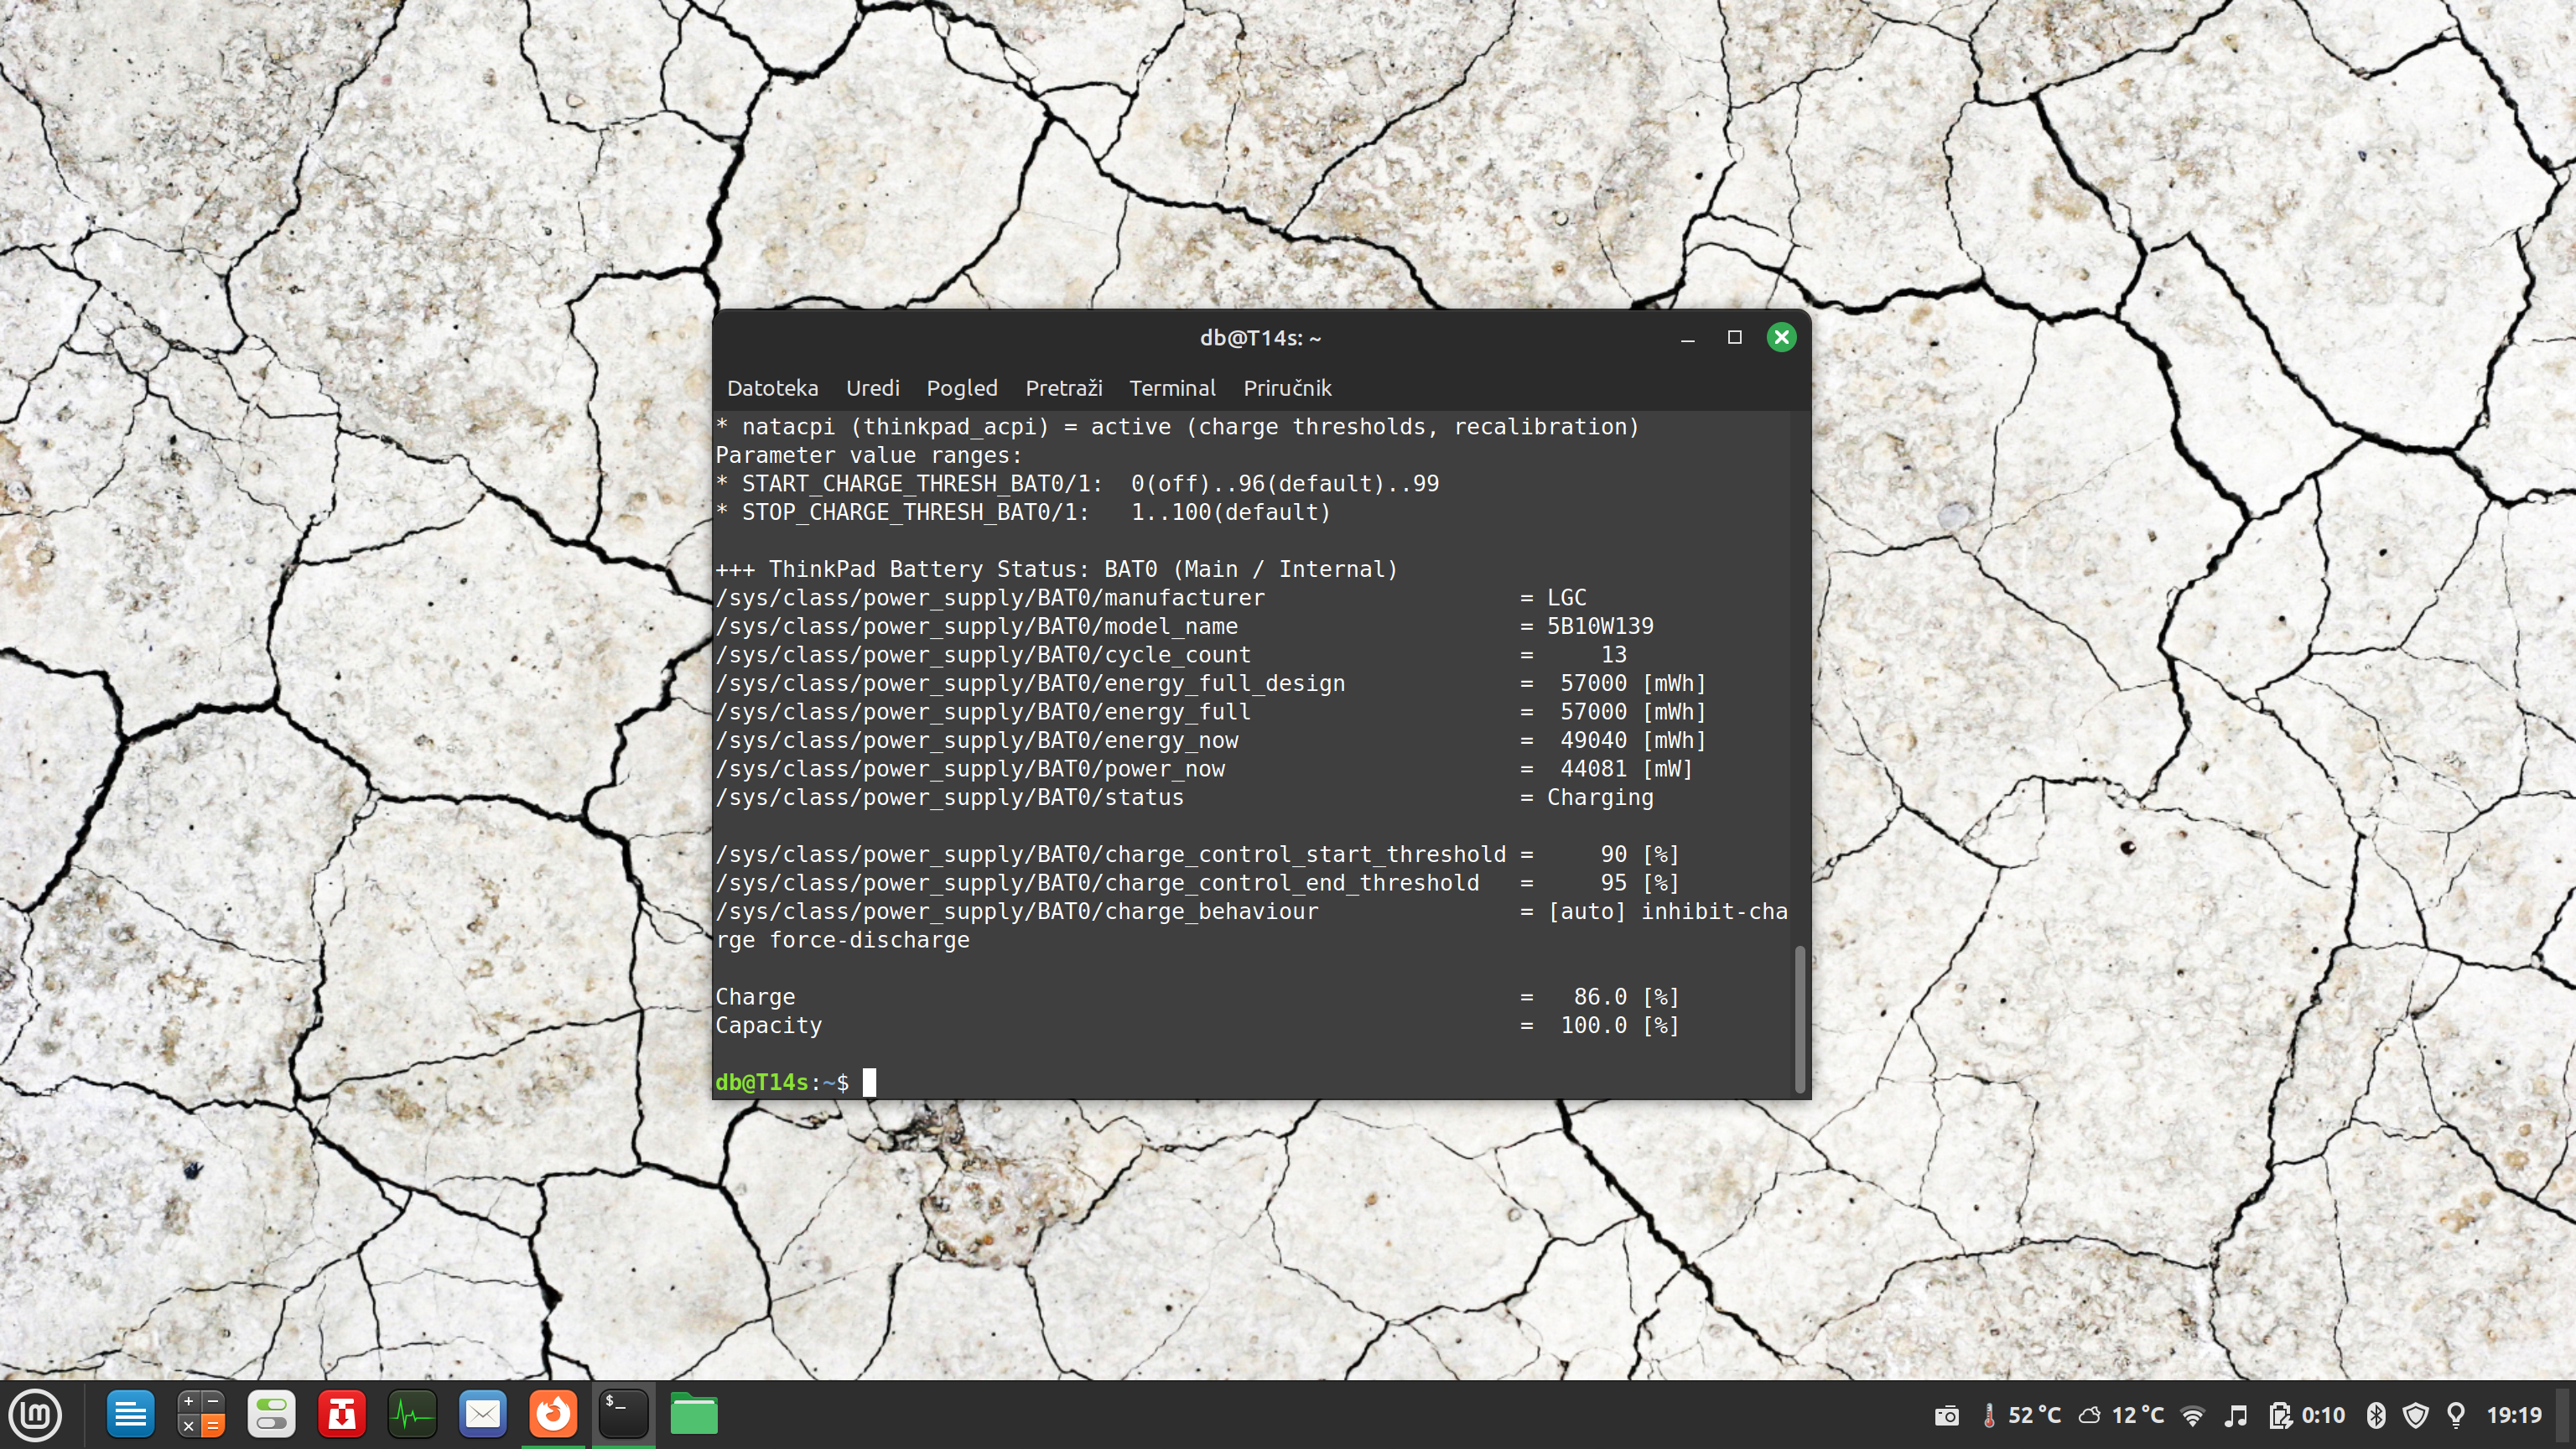The height and width of the screenshot is (1449, 2576).
Task: Open the settings toggles app icon
Action: tap(272, 1415)
